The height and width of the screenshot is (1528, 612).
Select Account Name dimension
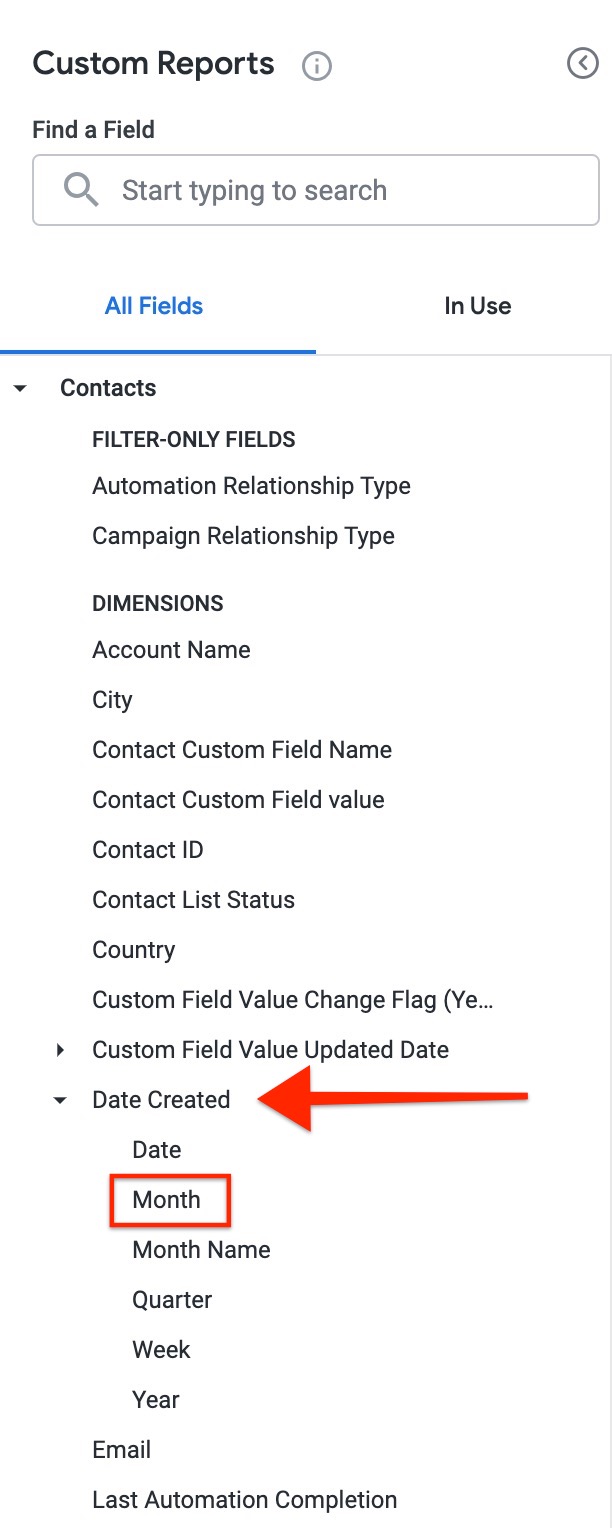point(171,649)
